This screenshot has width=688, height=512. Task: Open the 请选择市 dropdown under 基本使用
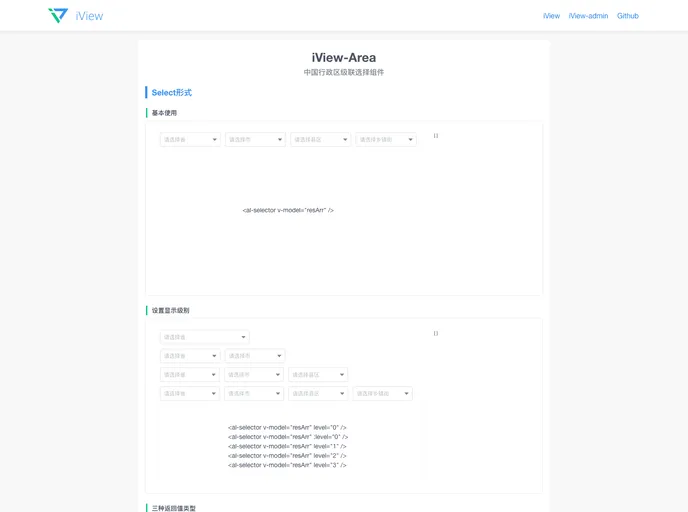click(255, 140)
